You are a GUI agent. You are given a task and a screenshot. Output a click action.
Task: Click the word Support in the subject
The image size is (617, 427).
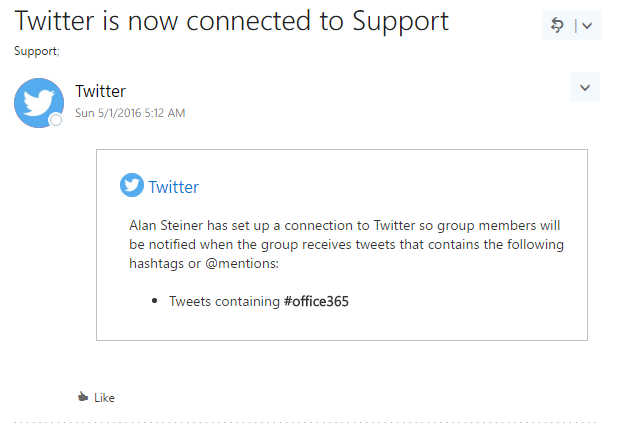[398, 20]
